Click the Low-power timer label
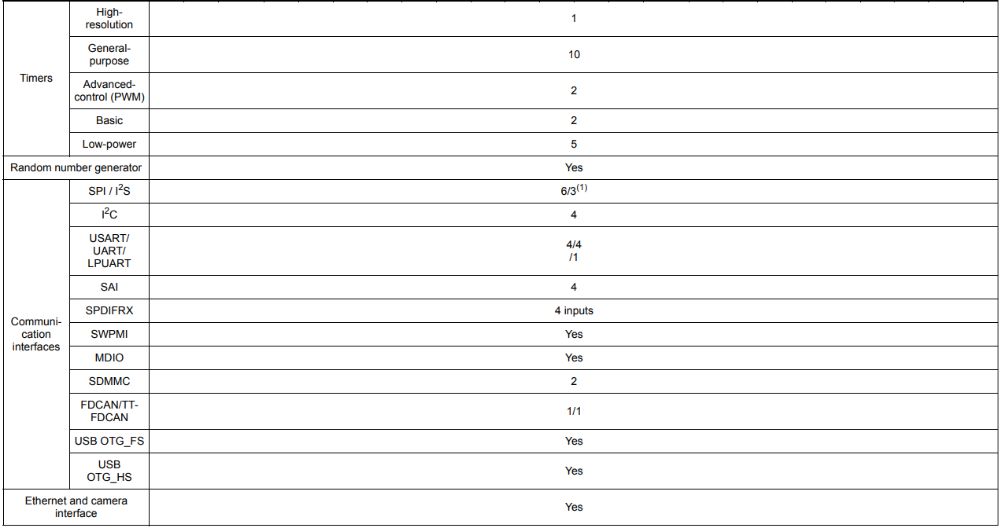This screenshot has width=1000, height=528. click(x=109, y=144)
